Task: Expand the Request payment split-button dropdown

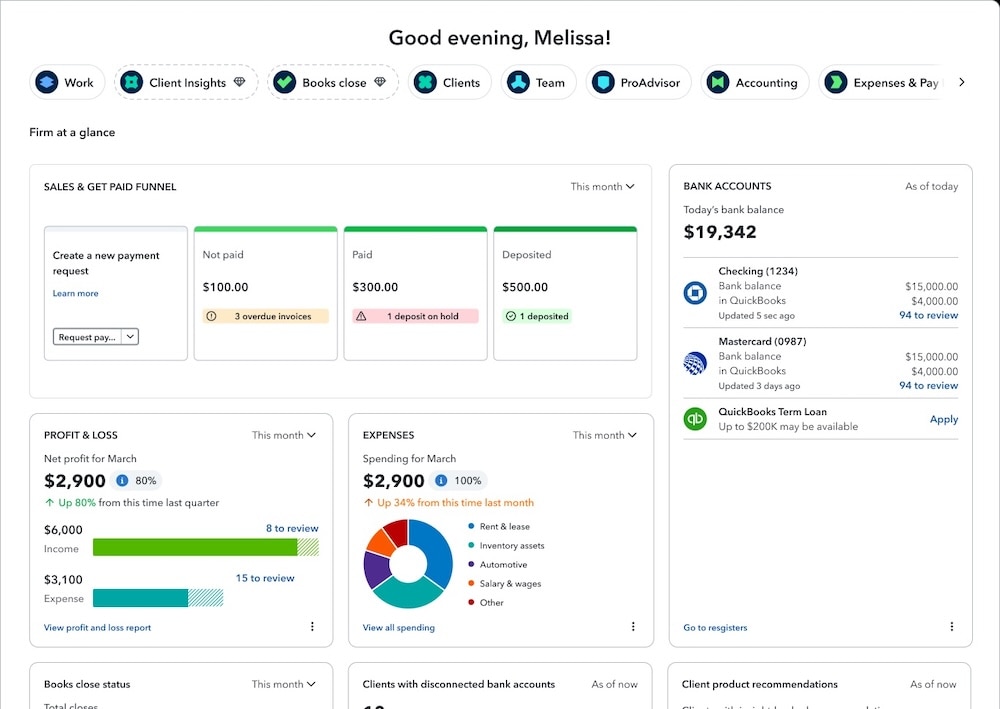Action: tap(132, 336)
